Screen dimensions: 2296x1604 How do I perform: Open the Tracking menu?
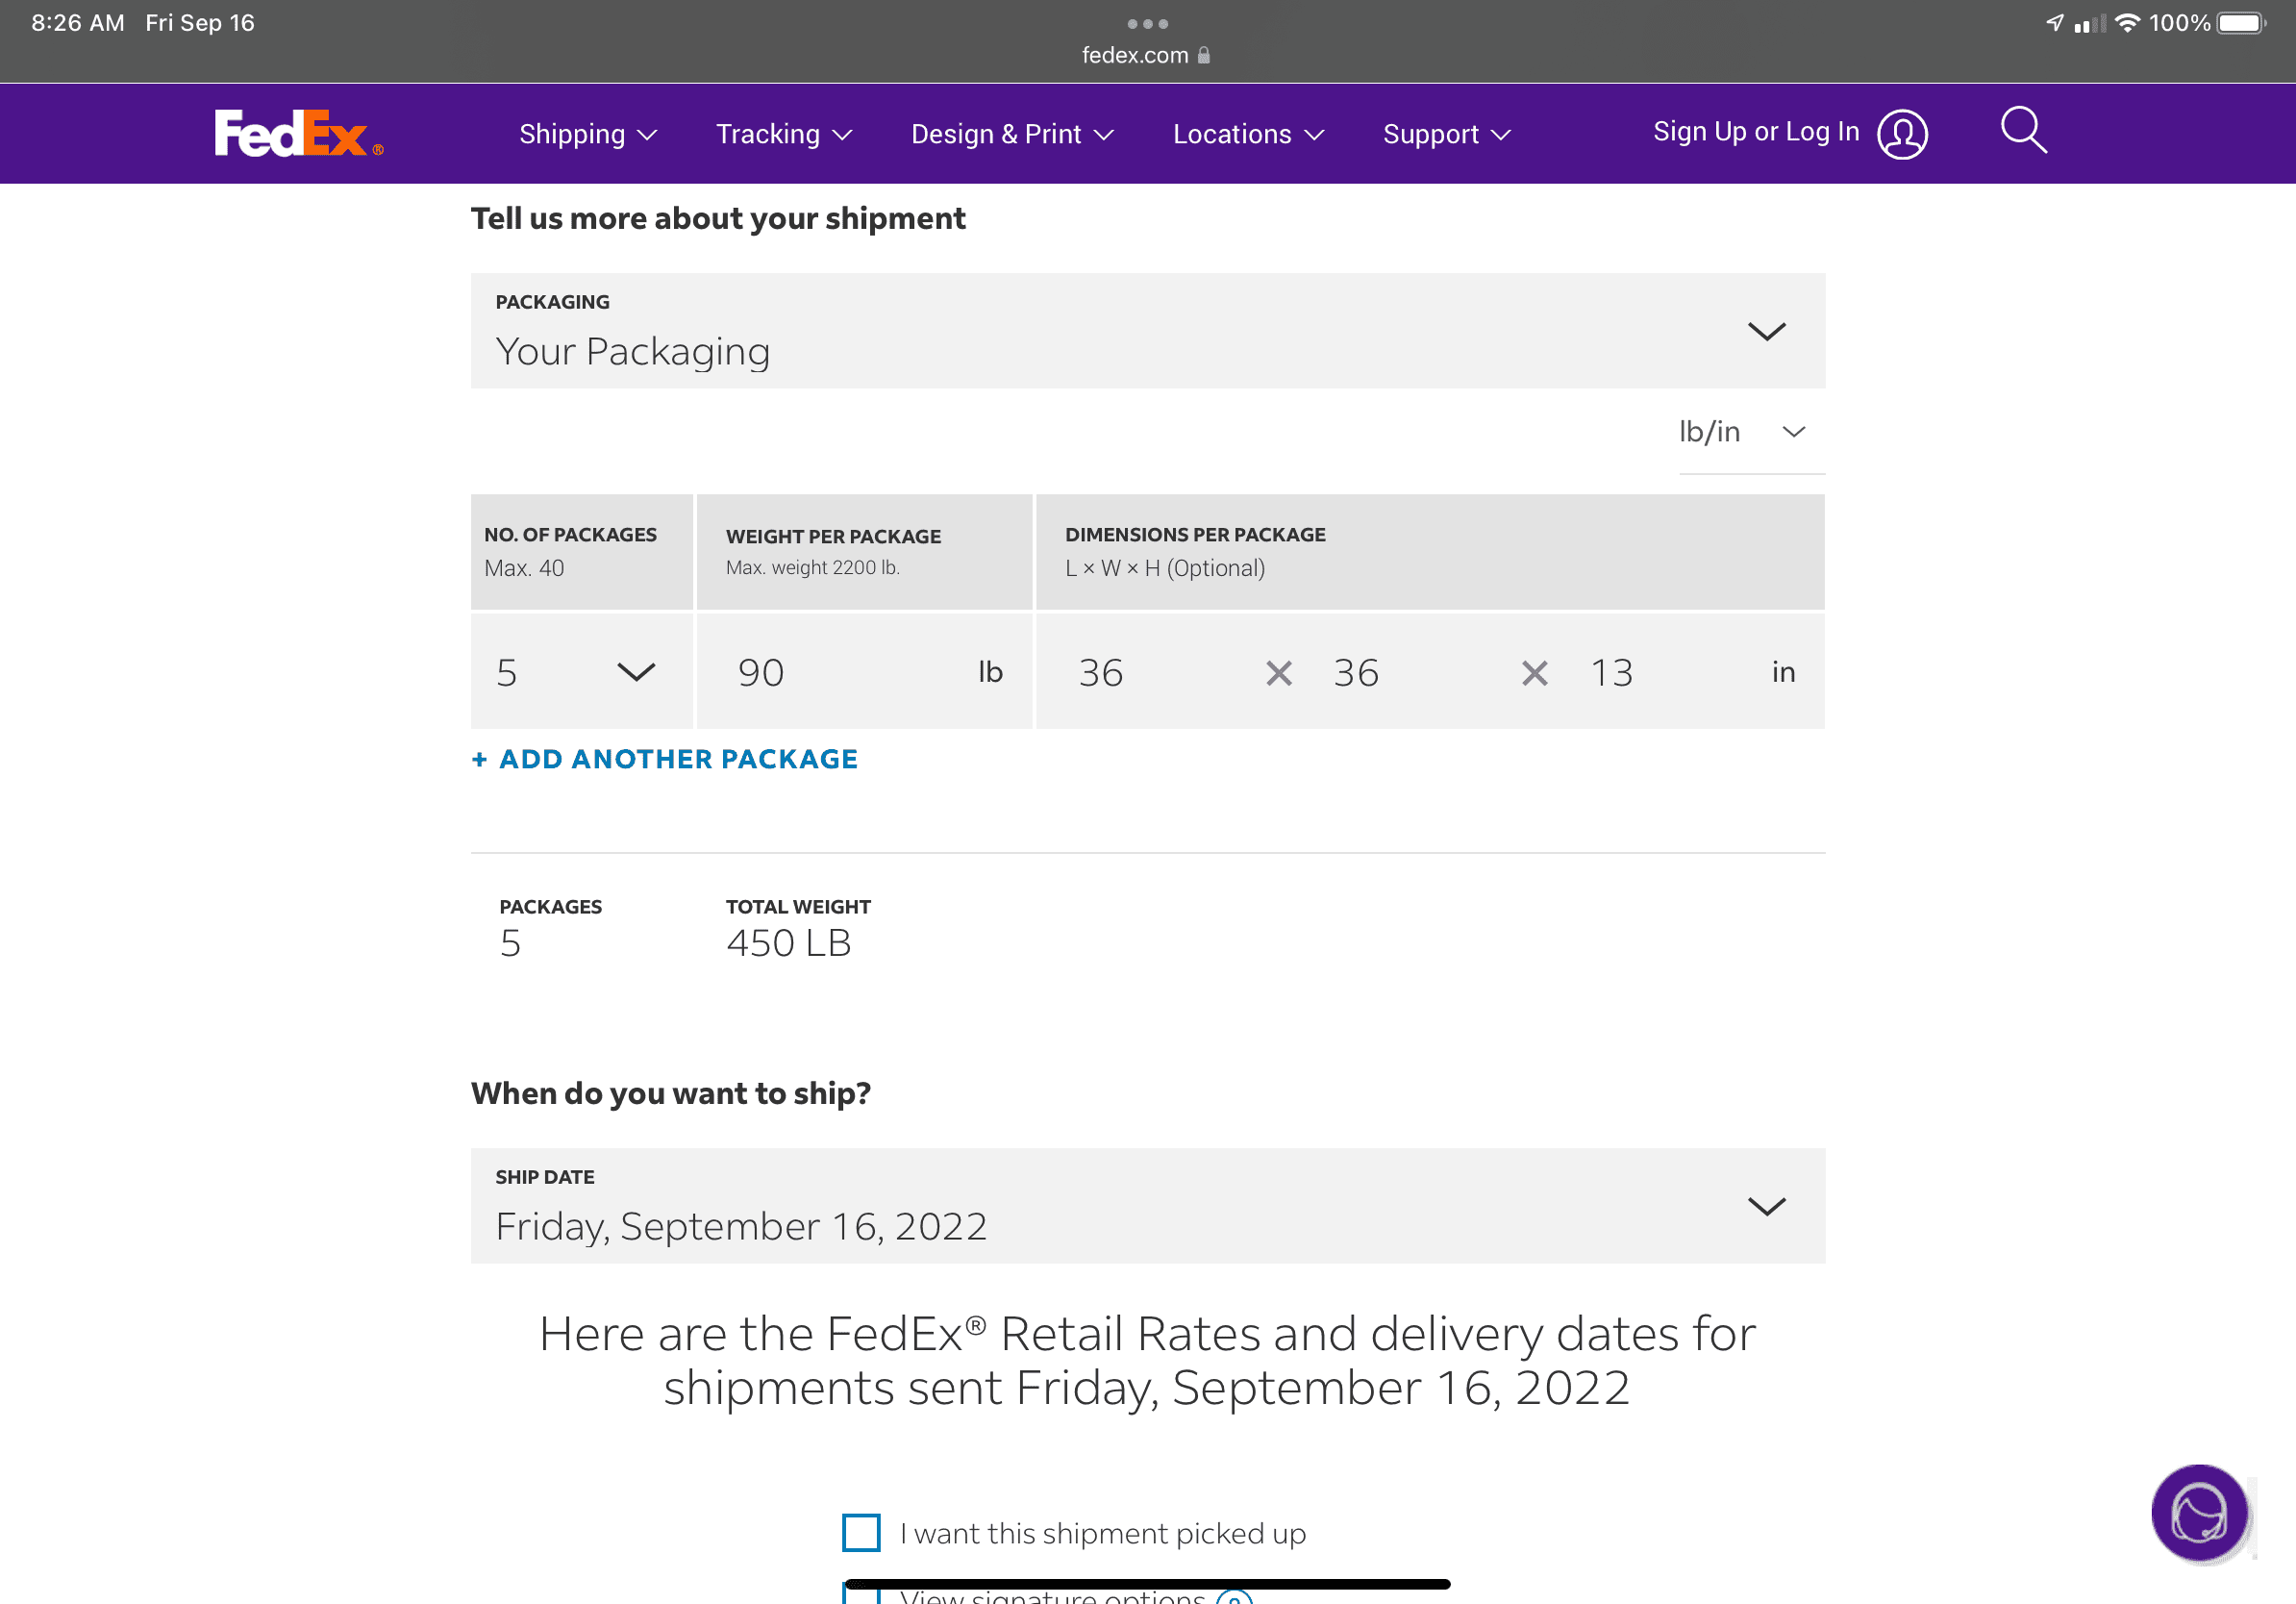784,134
